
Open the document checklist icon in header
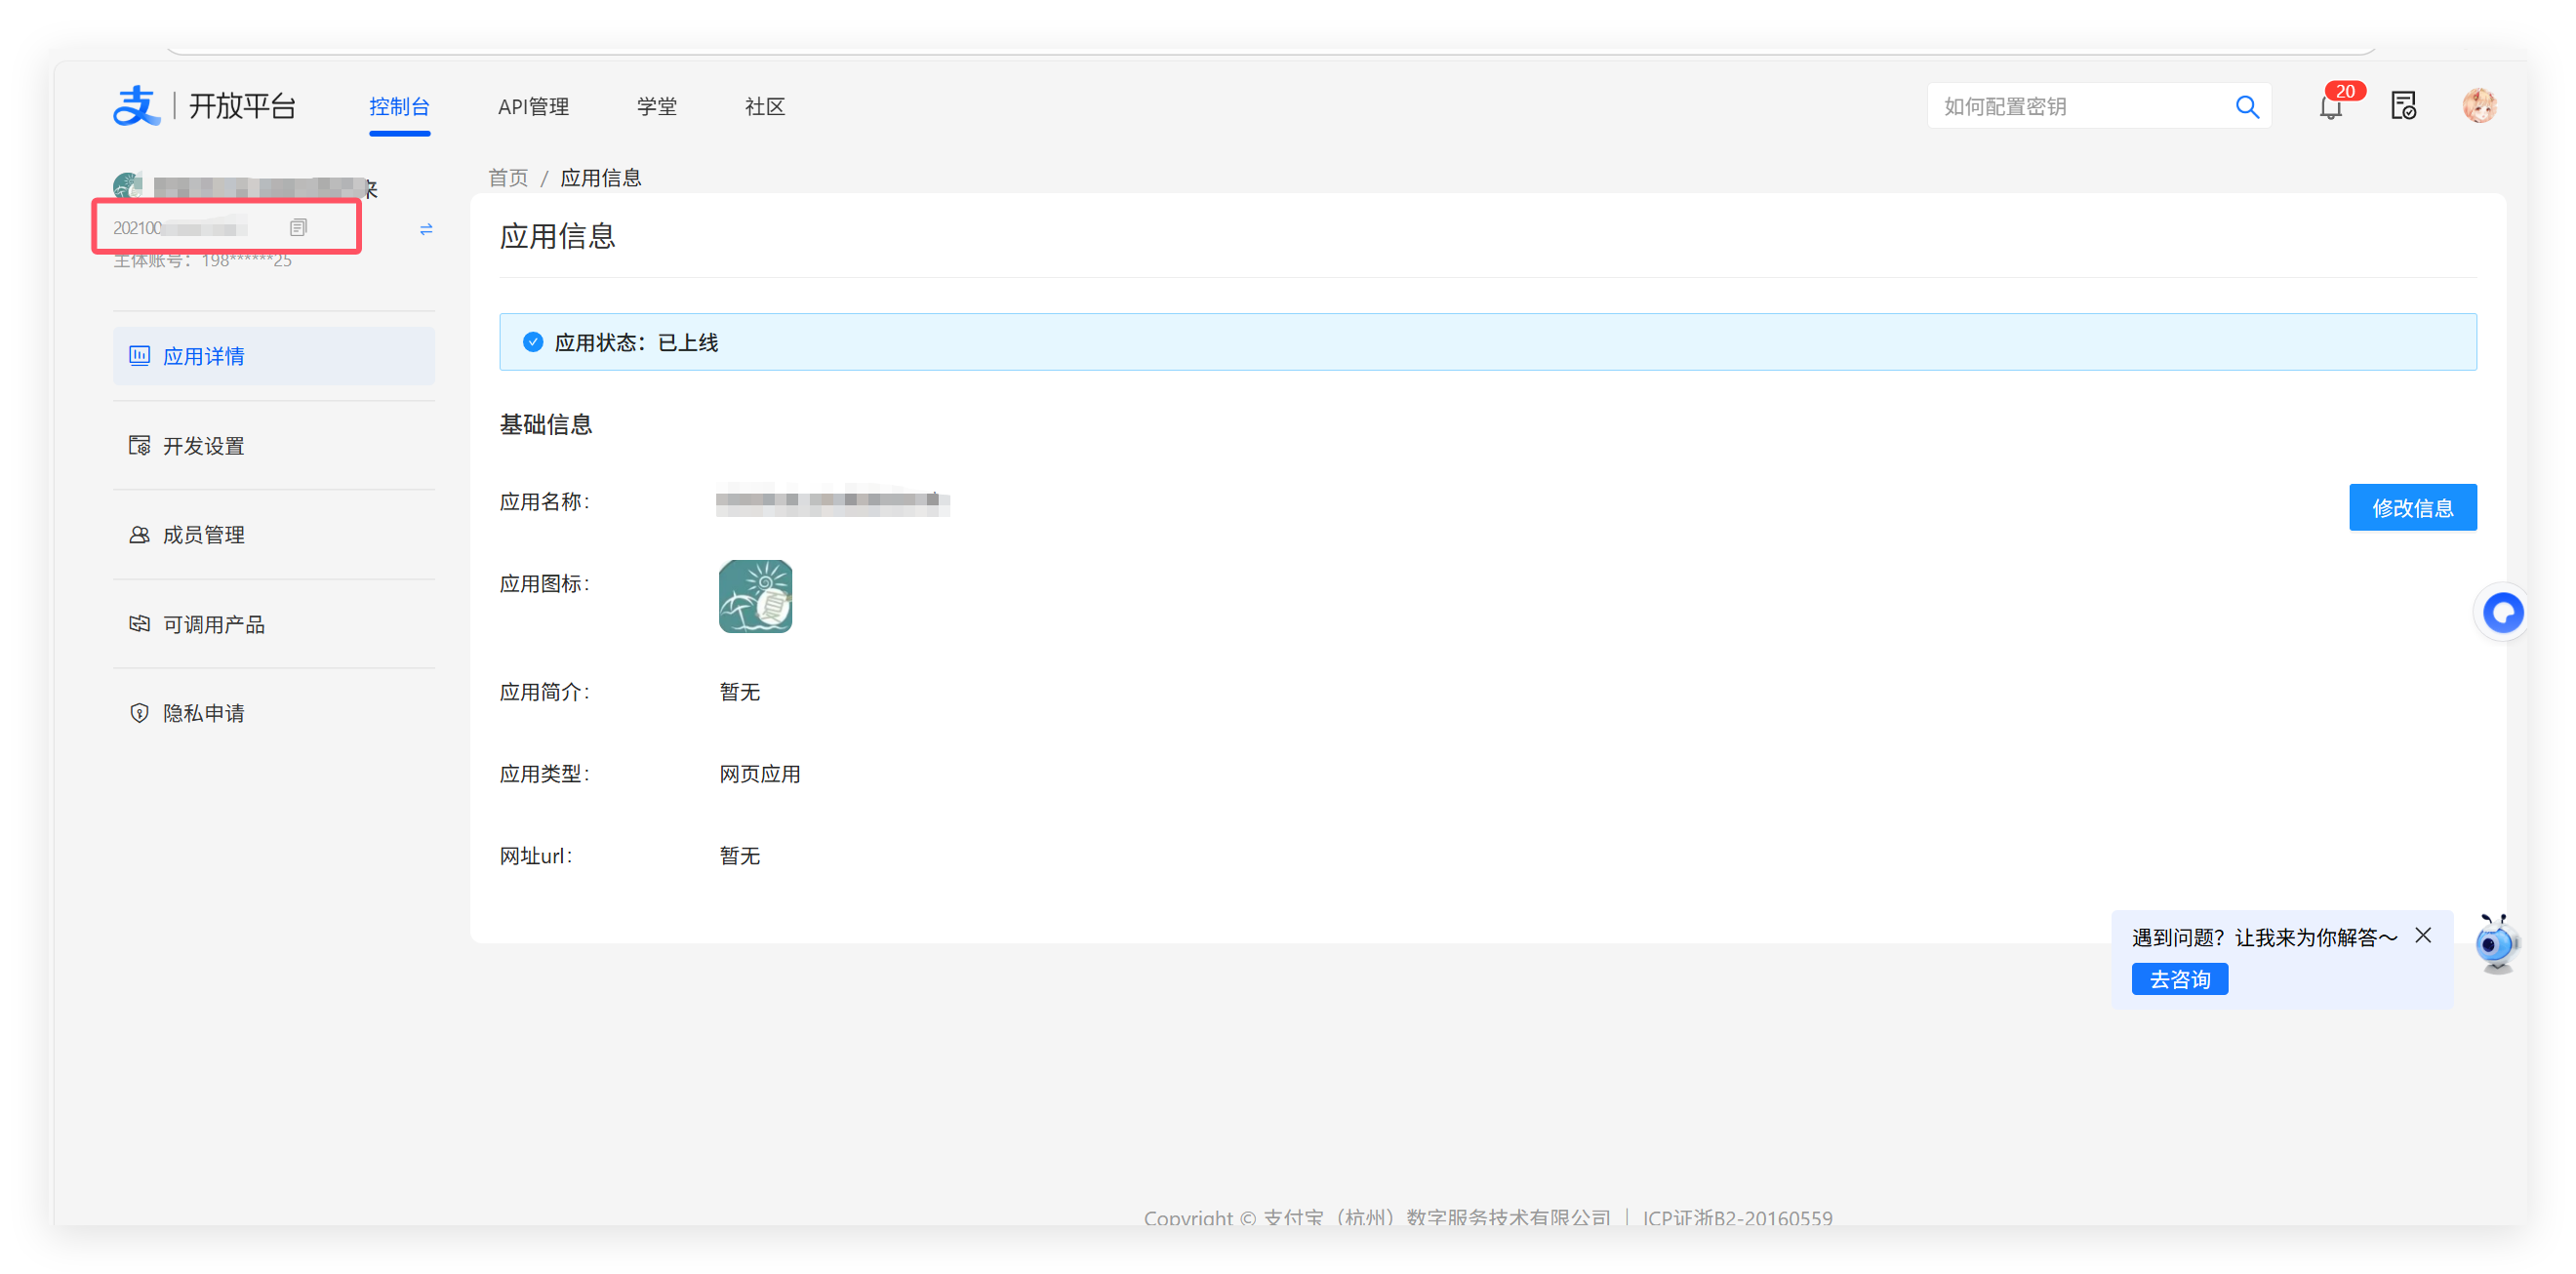(x=2403, y=106)
